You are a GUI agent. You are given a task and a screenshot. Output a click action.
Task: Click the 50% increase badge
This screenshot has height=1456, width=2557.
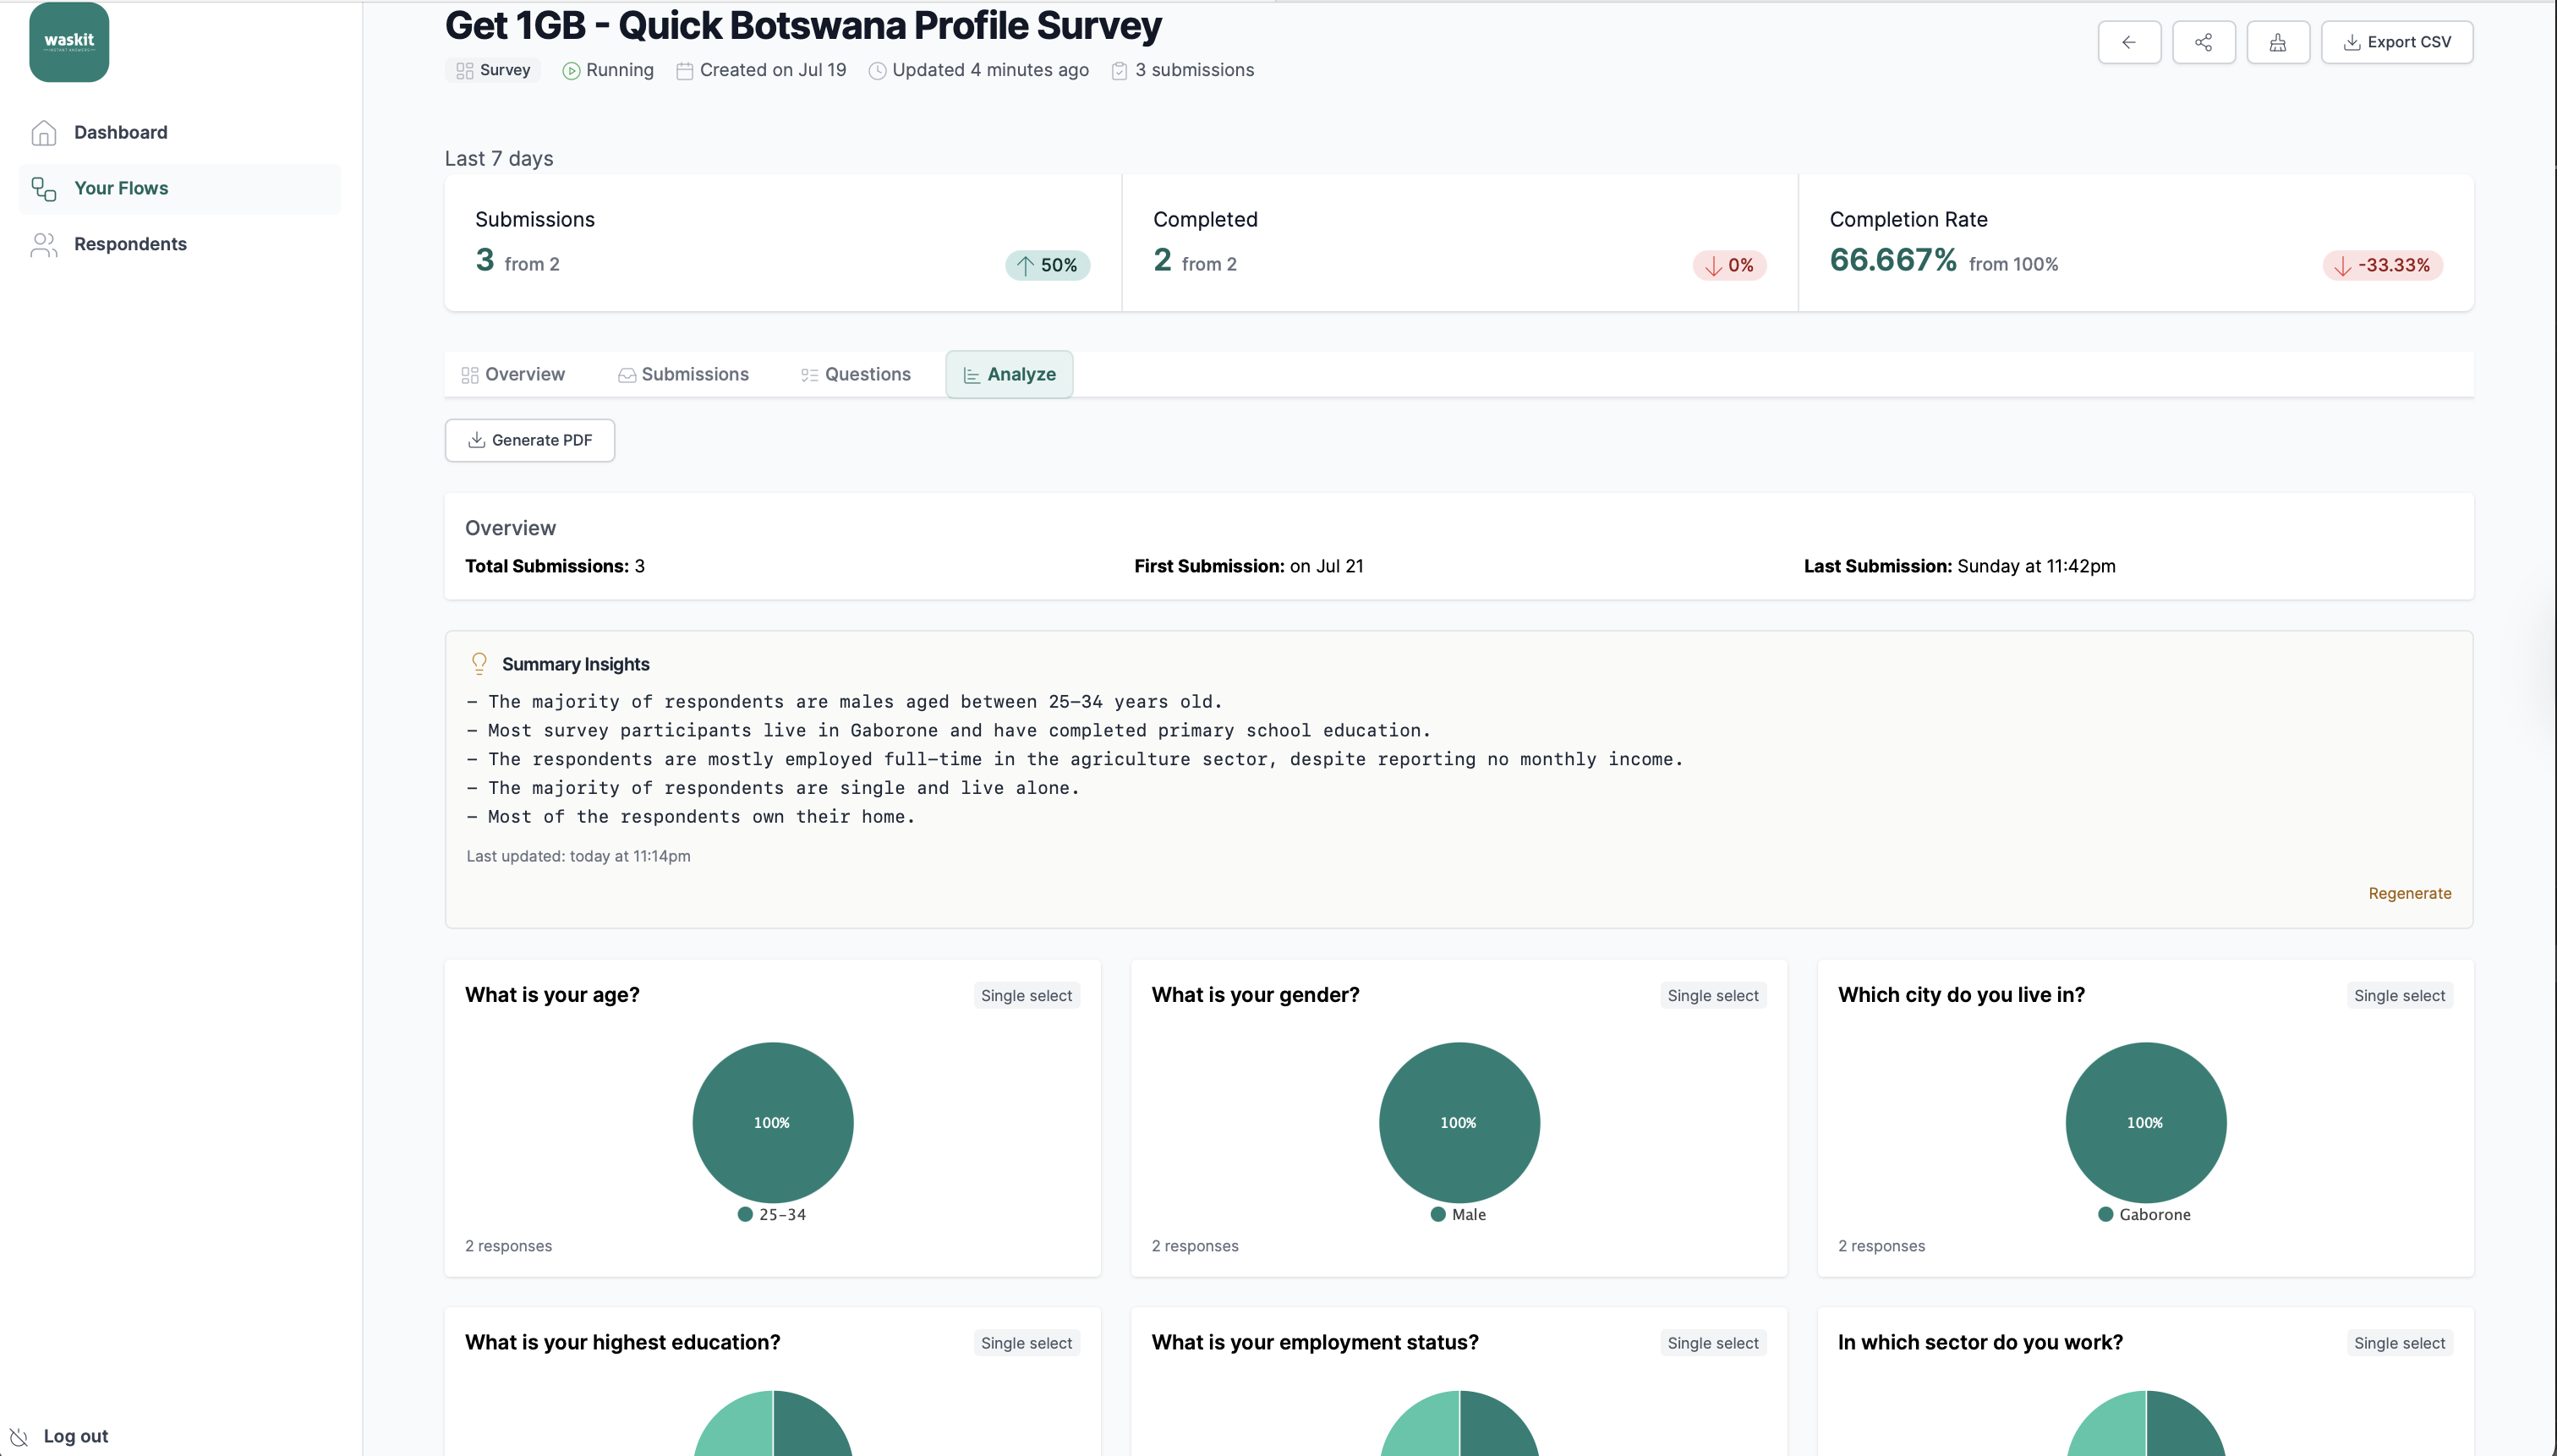click(1048, 265)
